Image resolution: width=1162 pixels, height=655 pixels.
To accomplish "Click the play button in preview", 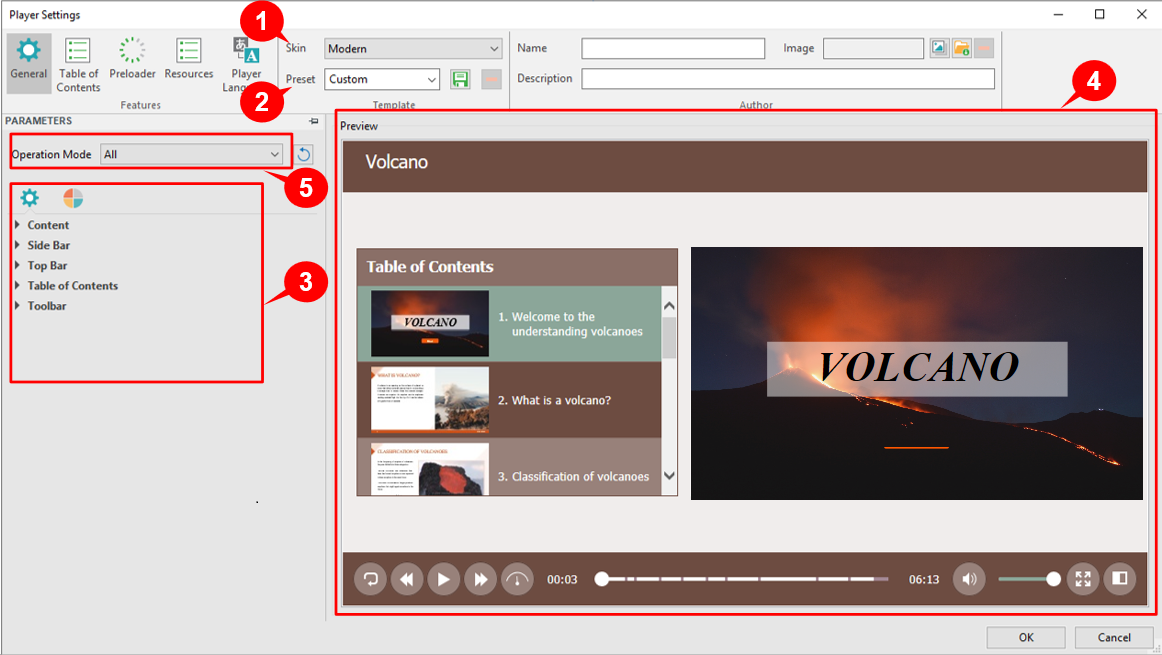I will coord(443,579).
